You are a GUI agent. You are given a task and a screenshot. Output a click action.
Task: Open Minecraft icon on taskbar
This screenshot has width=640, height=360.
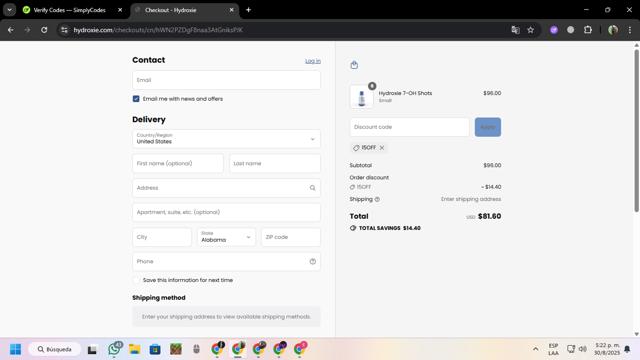click(x=176, y=349)
